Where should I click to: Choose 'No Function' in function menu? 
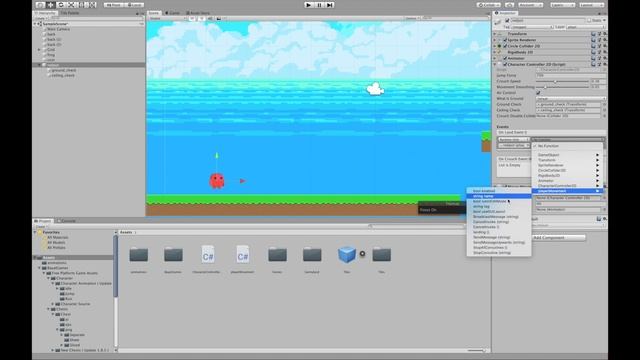(567, 146)
